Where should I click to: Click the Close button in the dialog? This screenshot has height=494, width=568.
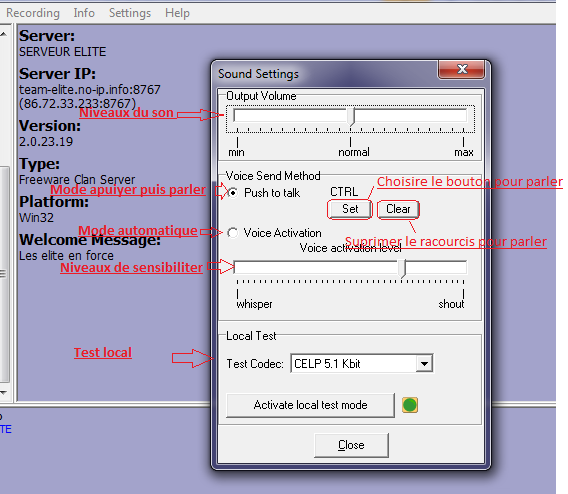[351, 445]
